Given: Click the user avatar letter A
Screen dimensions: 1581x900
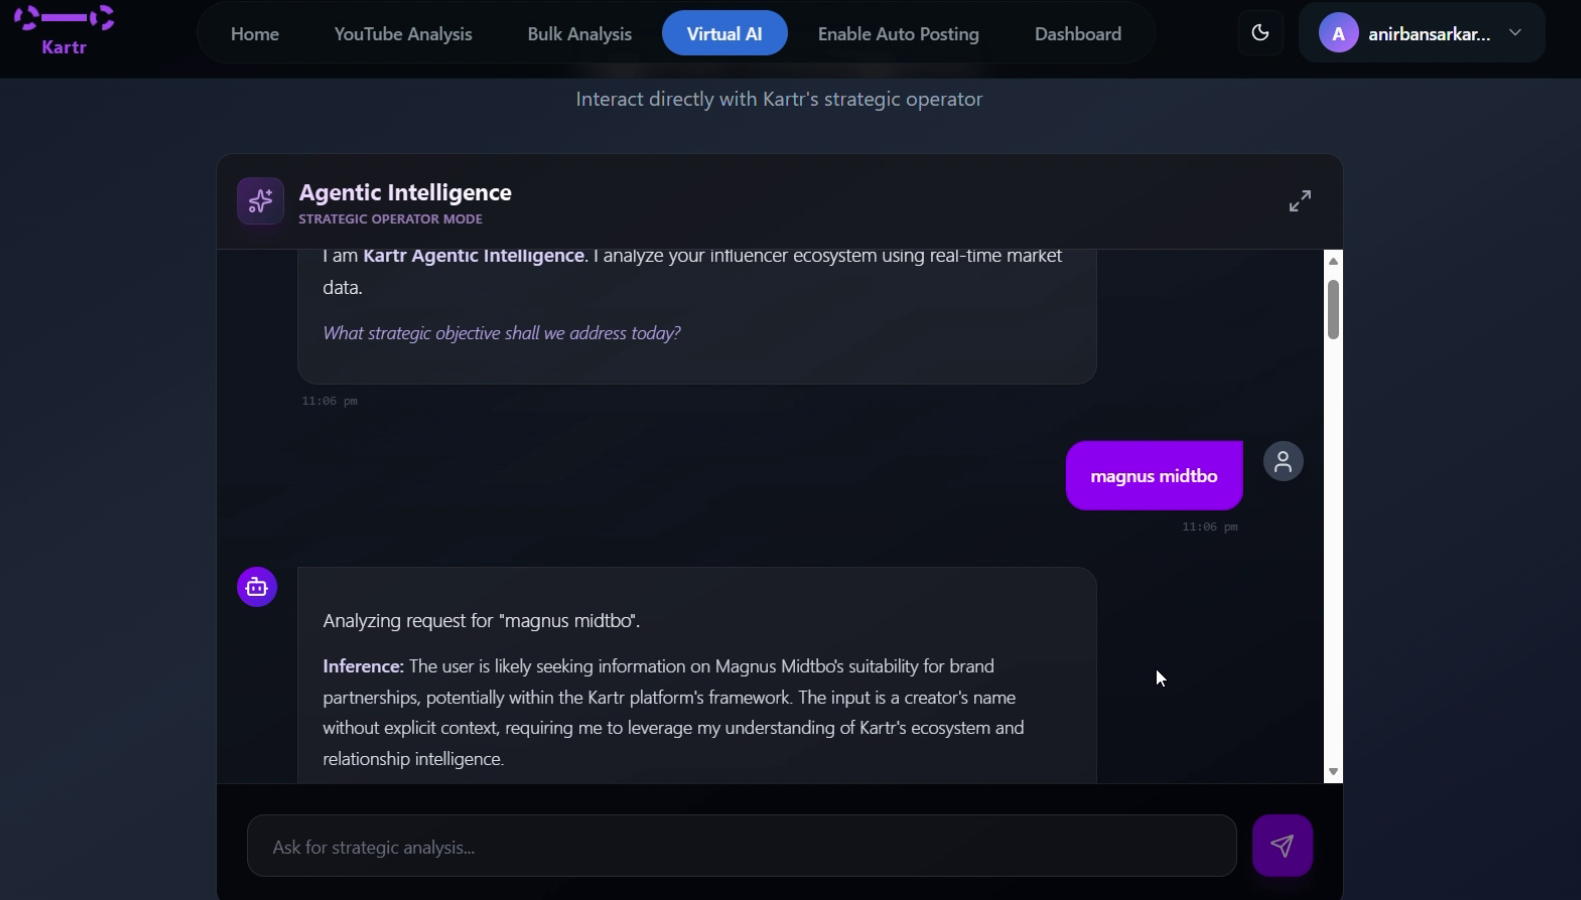Looking at the screenshot, I should 1338,34.
